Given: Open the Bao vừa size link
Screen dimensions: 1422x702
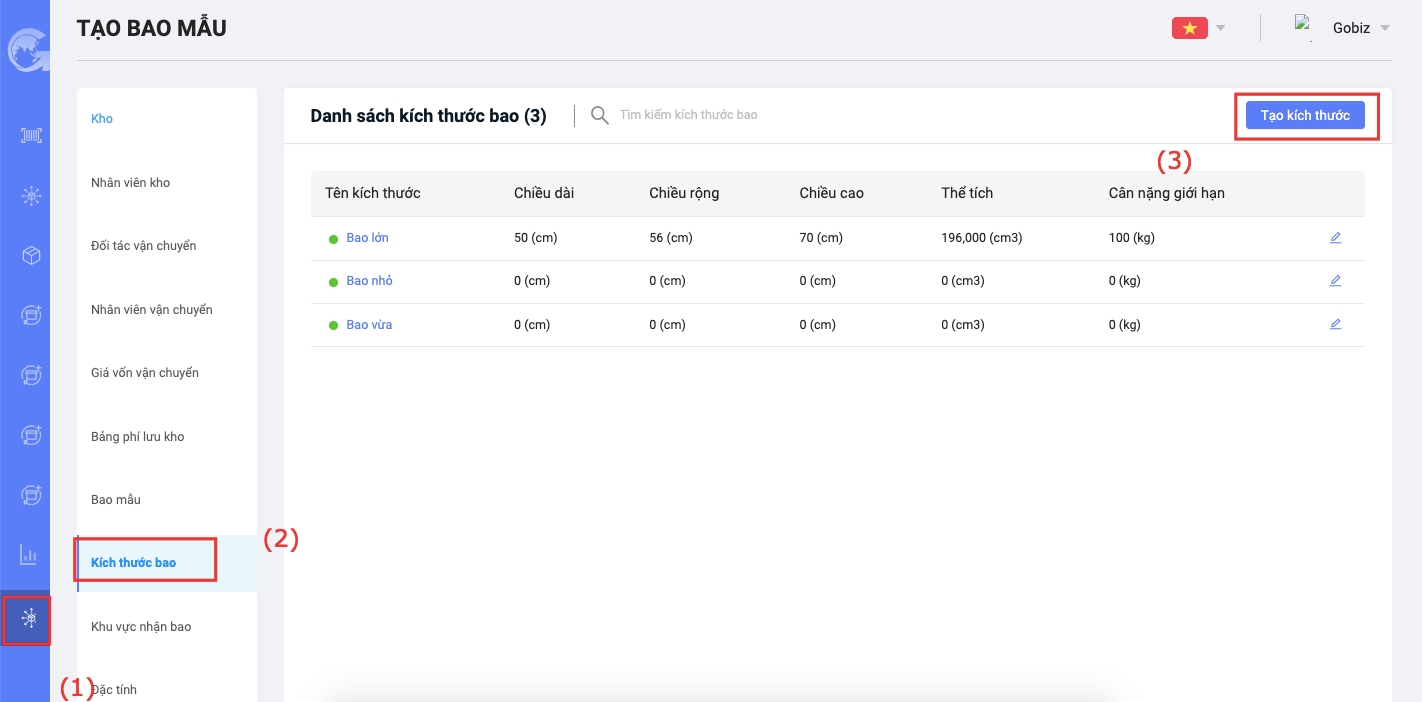Looking at the screenshot, I should click(x=369, y=325).
